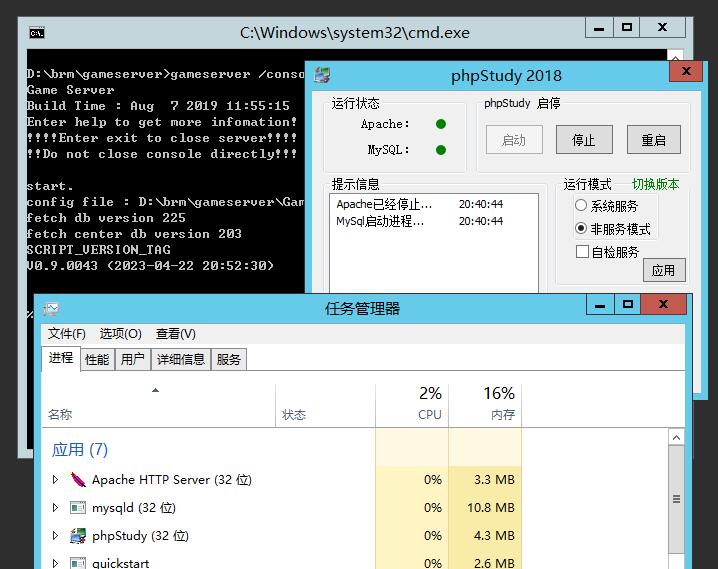Switch to the 用户 tab
The height and width of the screenshot is (569, 718).
[133, 359]
